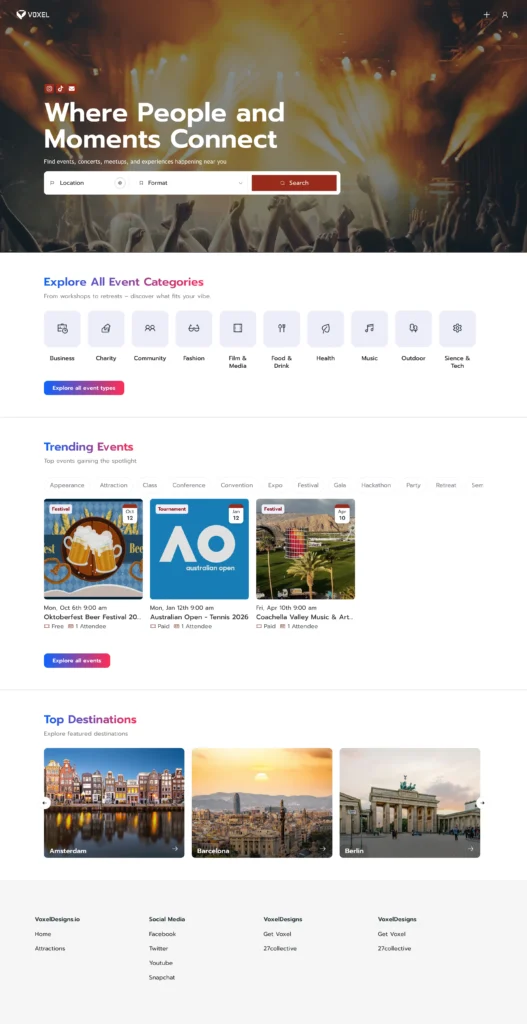This screenshot has width=527, height=1024.
Task: Select the Music category icon
Action: point(370,328)
